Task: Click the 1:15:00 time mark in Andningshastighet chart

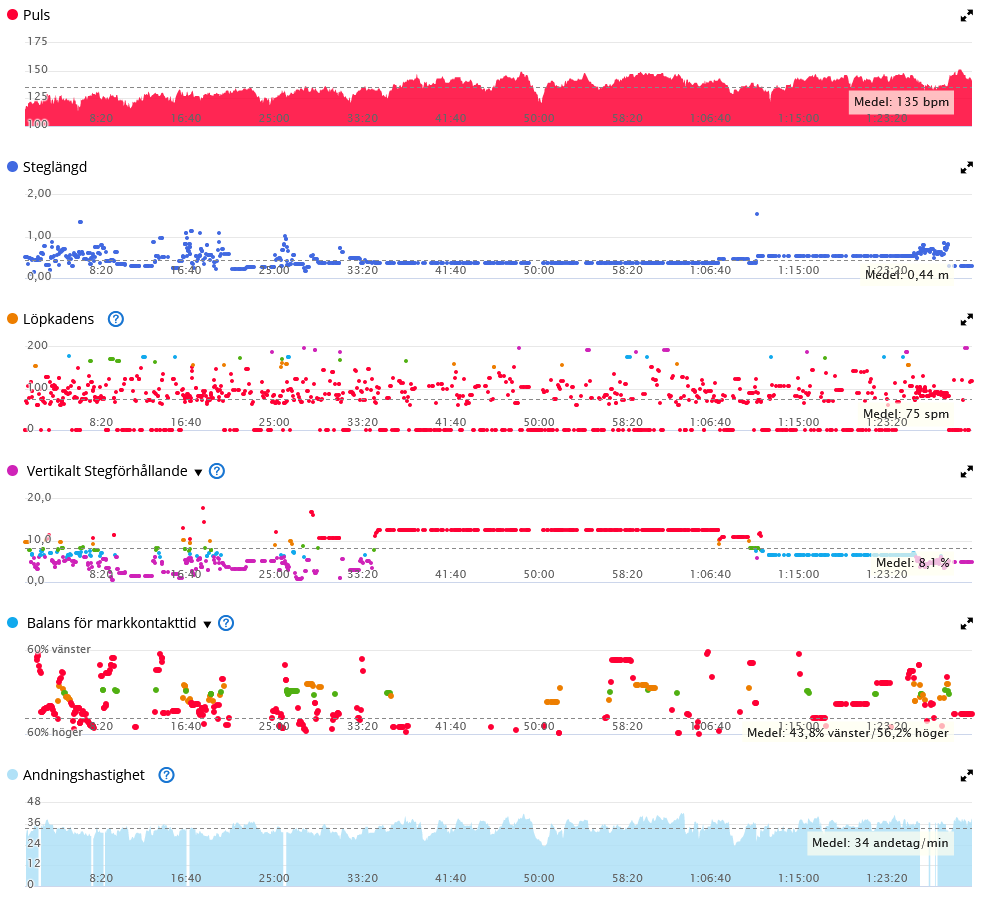Action: (799, 878)
